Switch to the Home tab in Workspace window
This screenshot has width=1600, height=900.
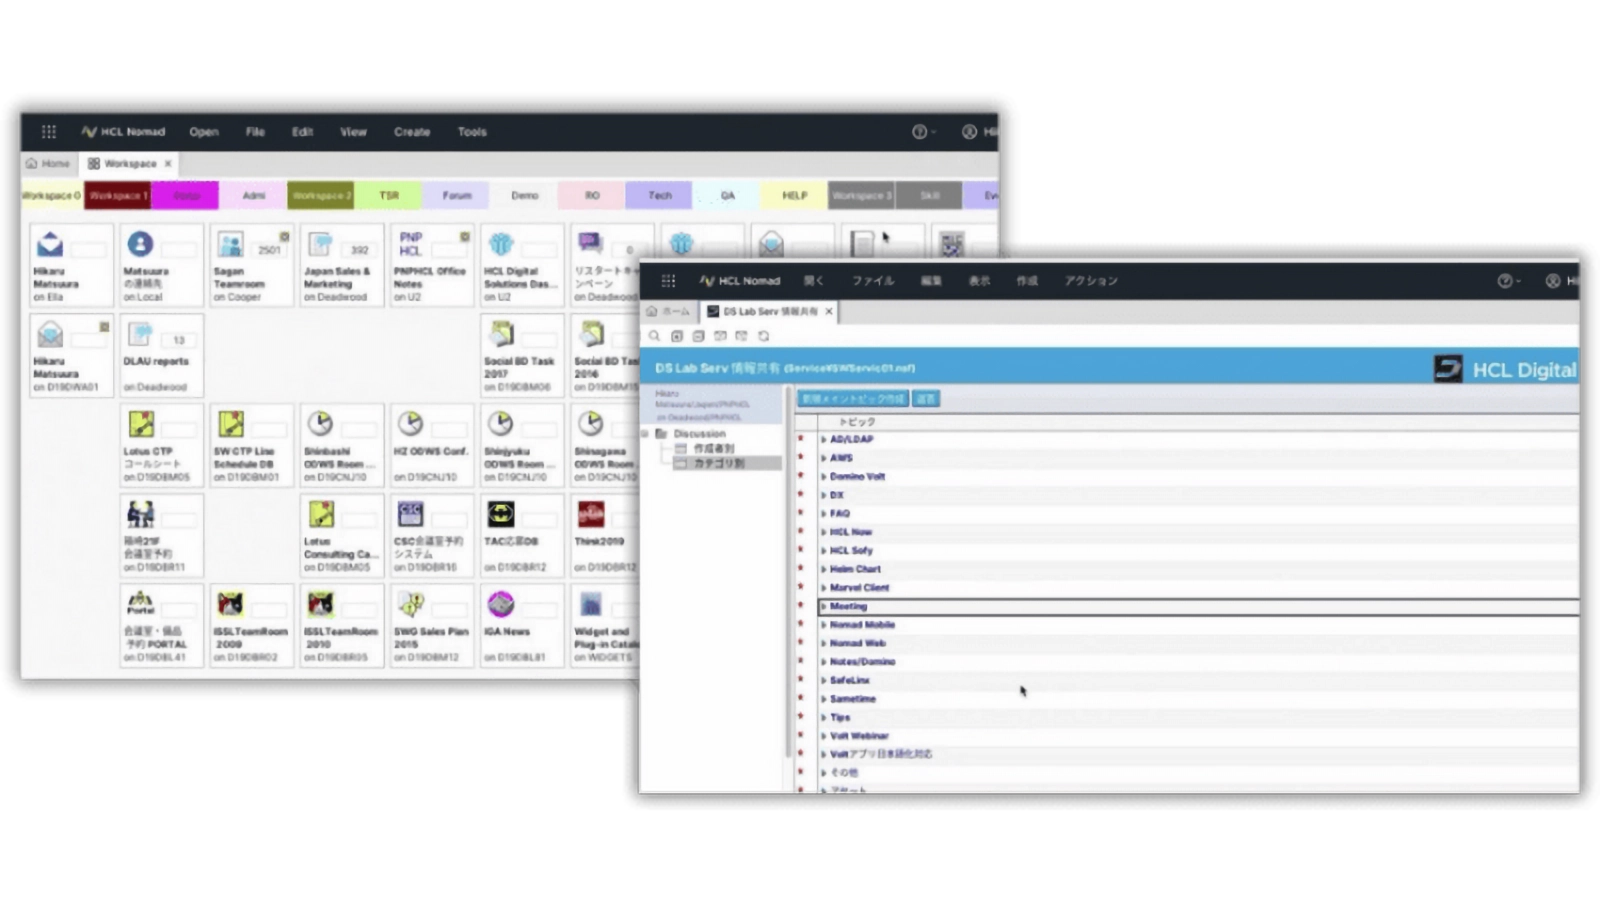pyautogui.click(x=48, y=163)
